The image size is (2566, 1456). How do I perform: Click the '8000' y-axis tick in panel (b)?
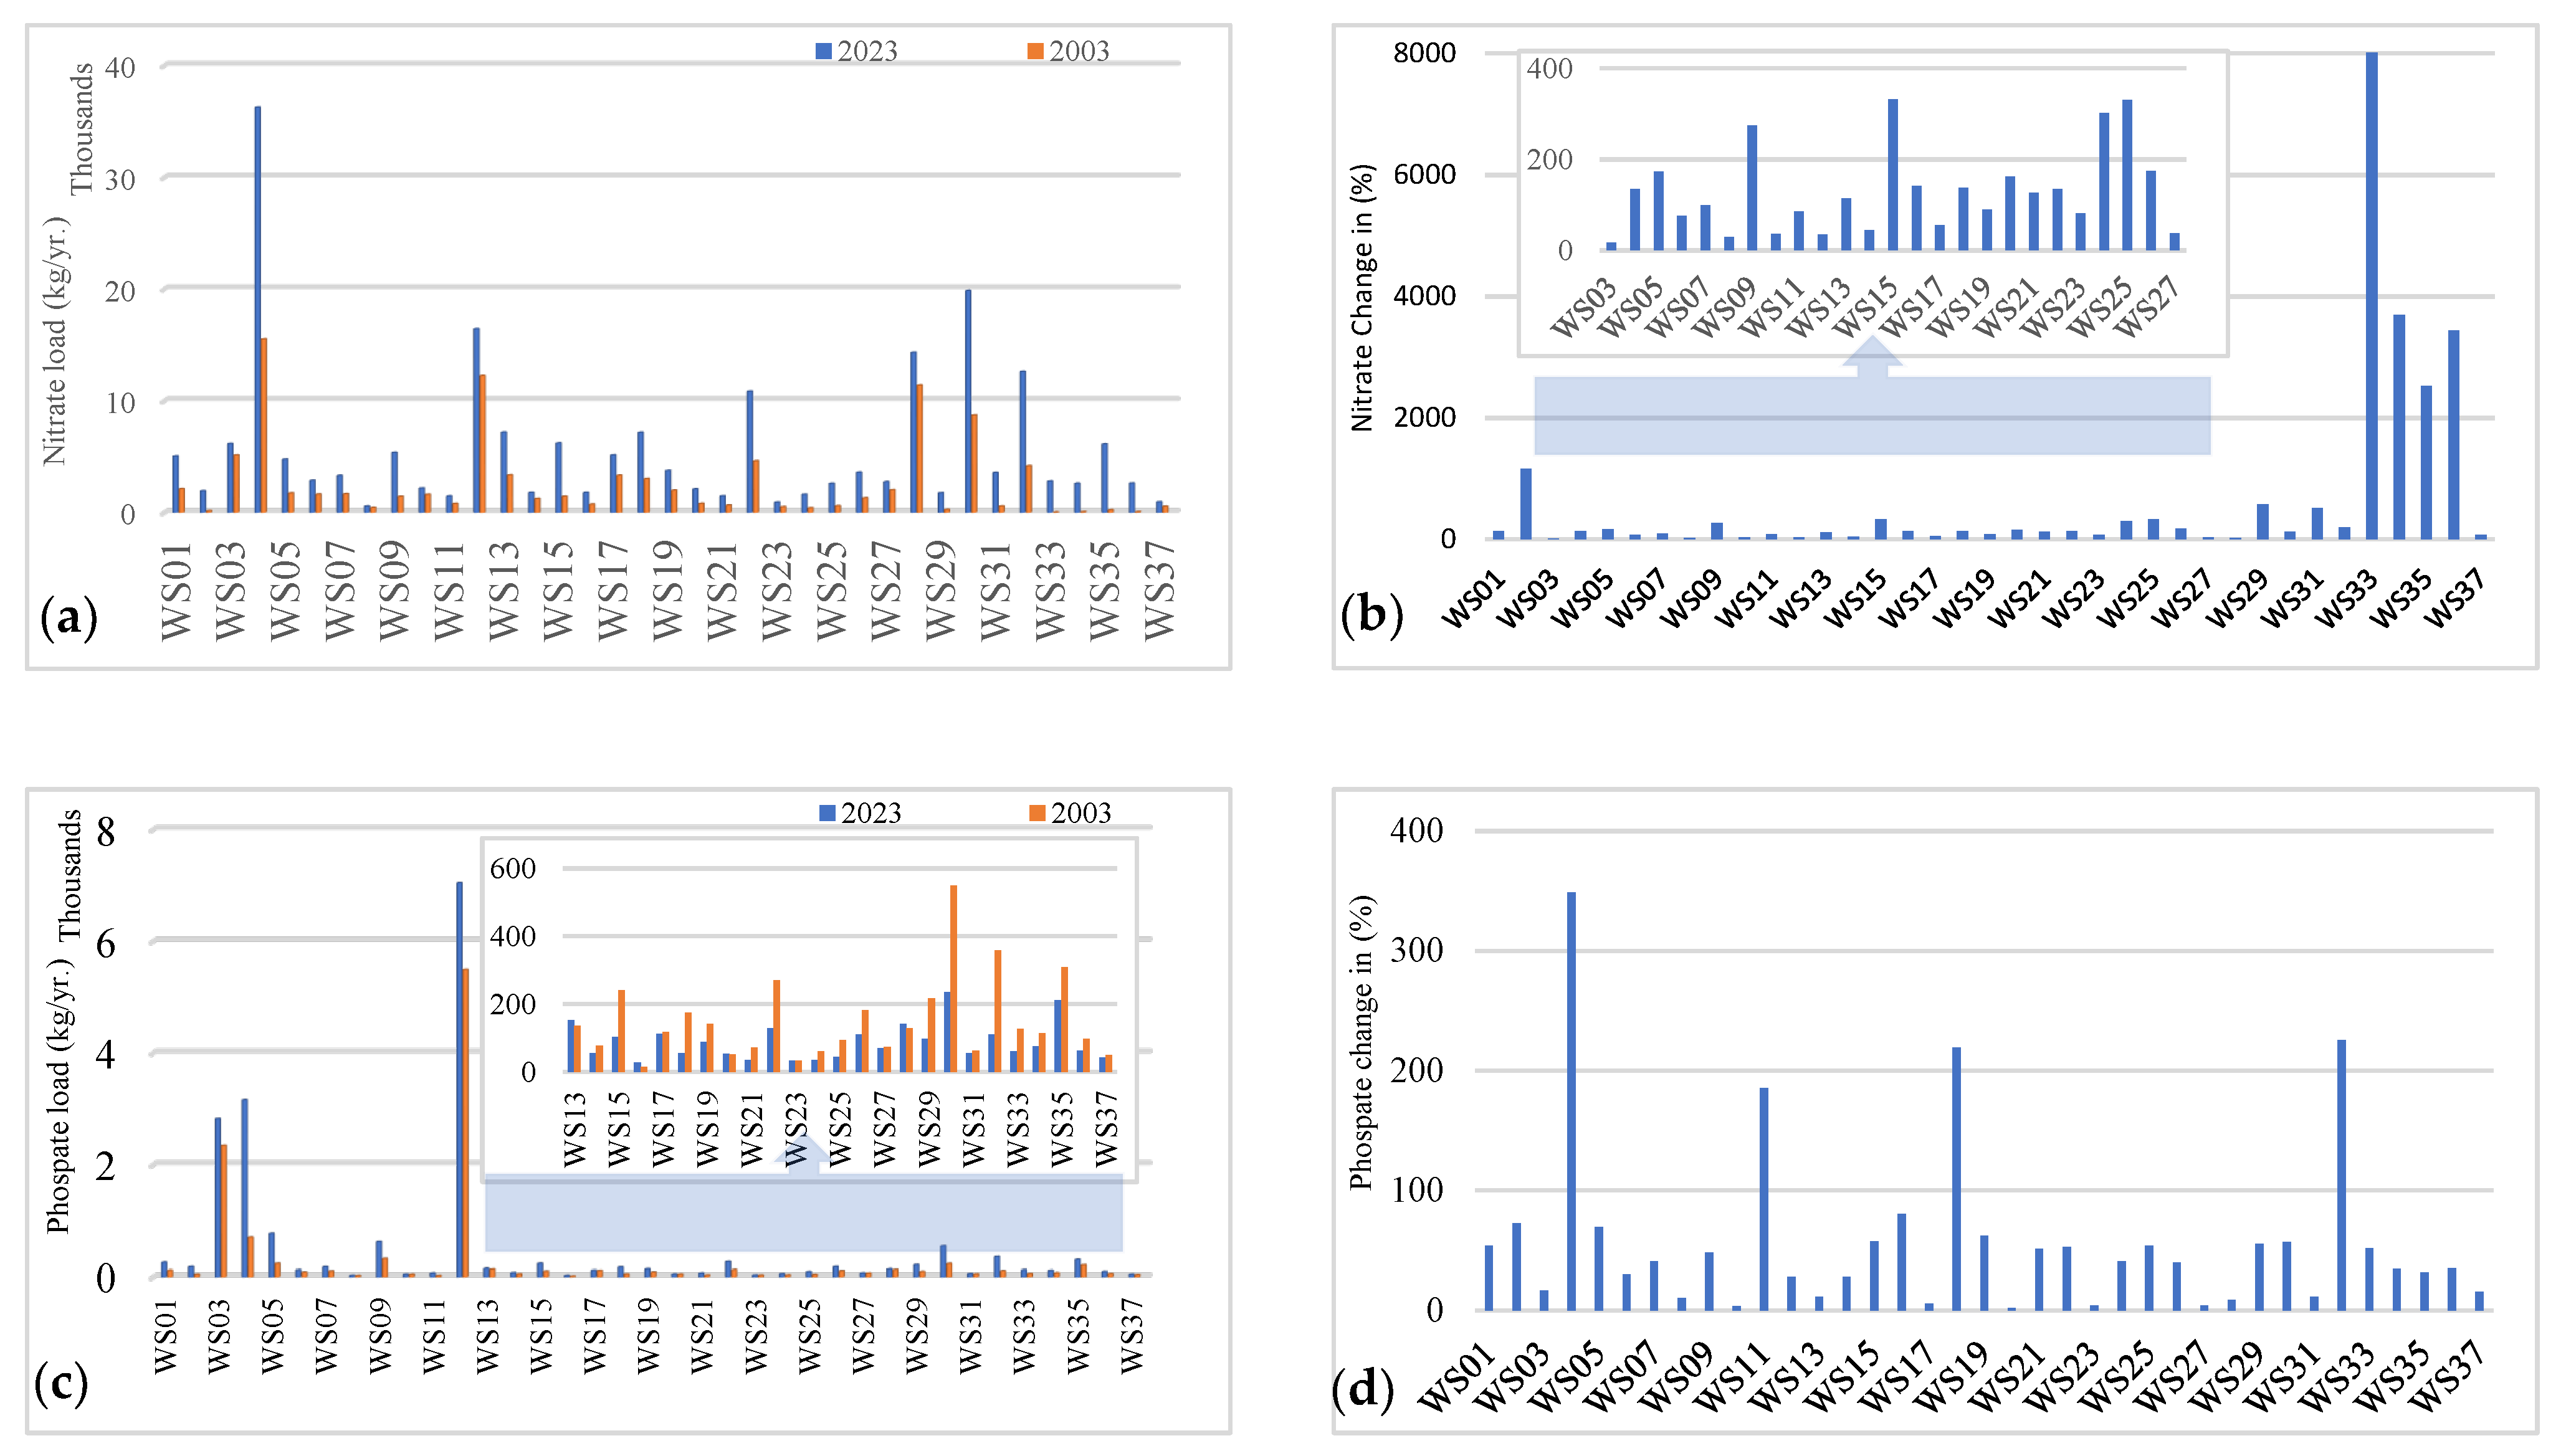pyautogui.click(x=1424, y=53)
